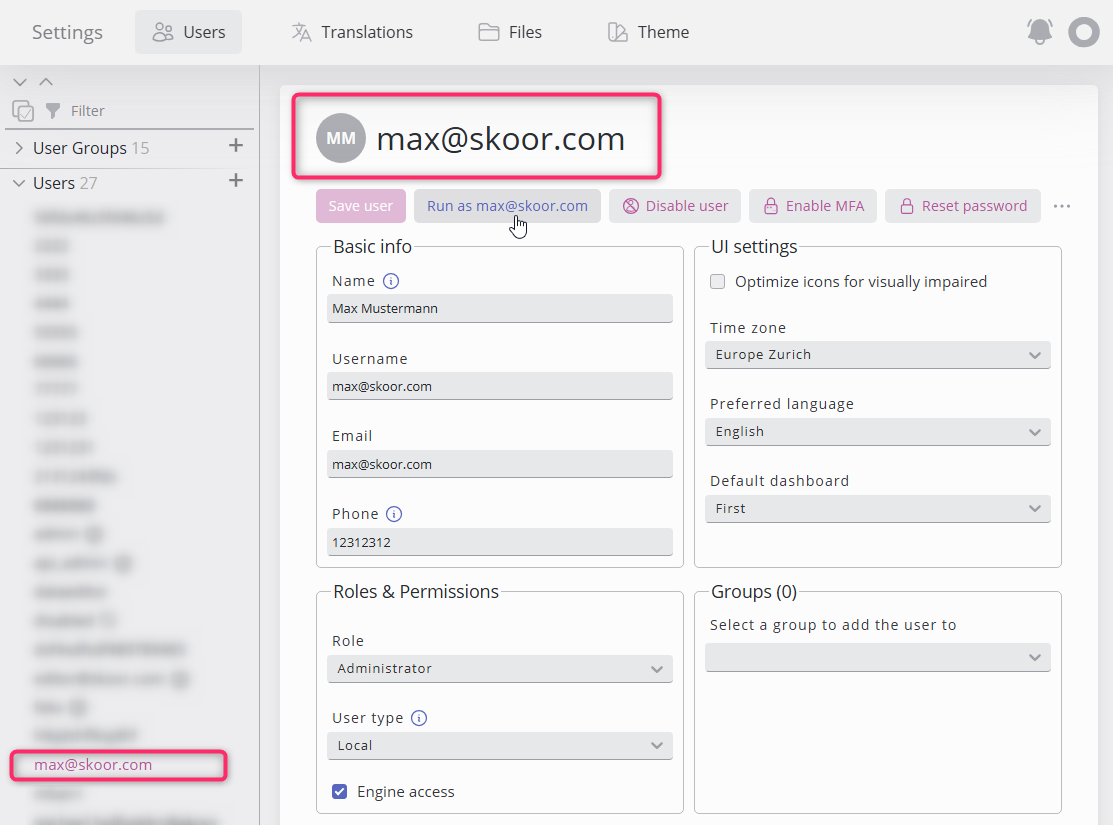Click the multi-select checkbox icon in sidebar
1113x825 pixels.
click(23, 111)
